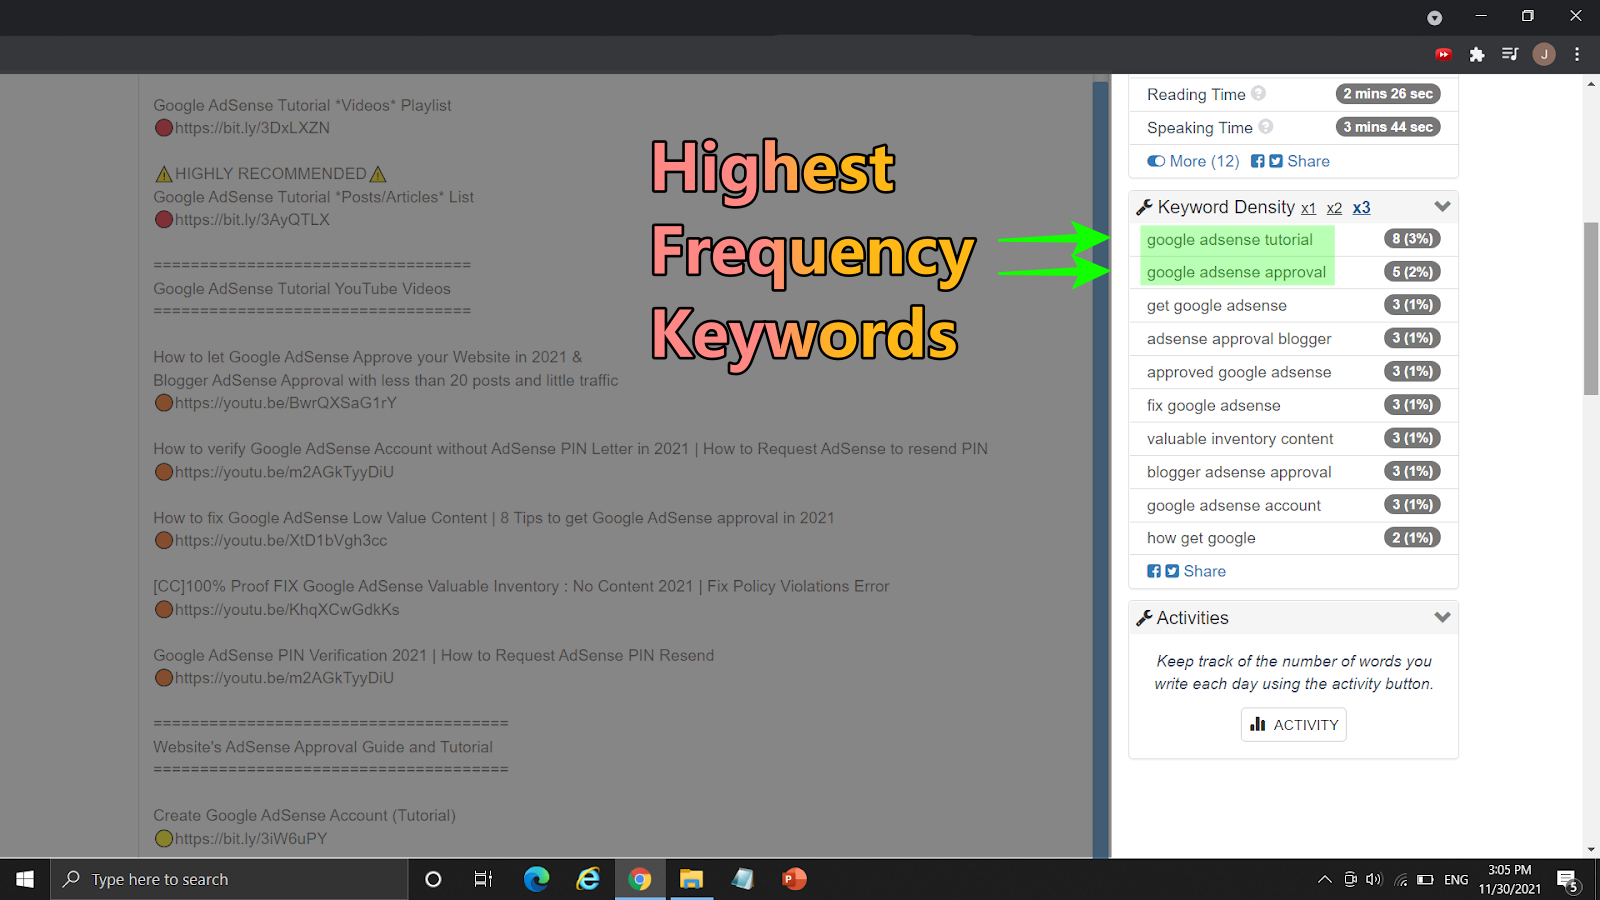The image size is (1600, 900).
Task: Click the YouTube extension icon in Chrome toolbar
Action: tap(1443, 54)
